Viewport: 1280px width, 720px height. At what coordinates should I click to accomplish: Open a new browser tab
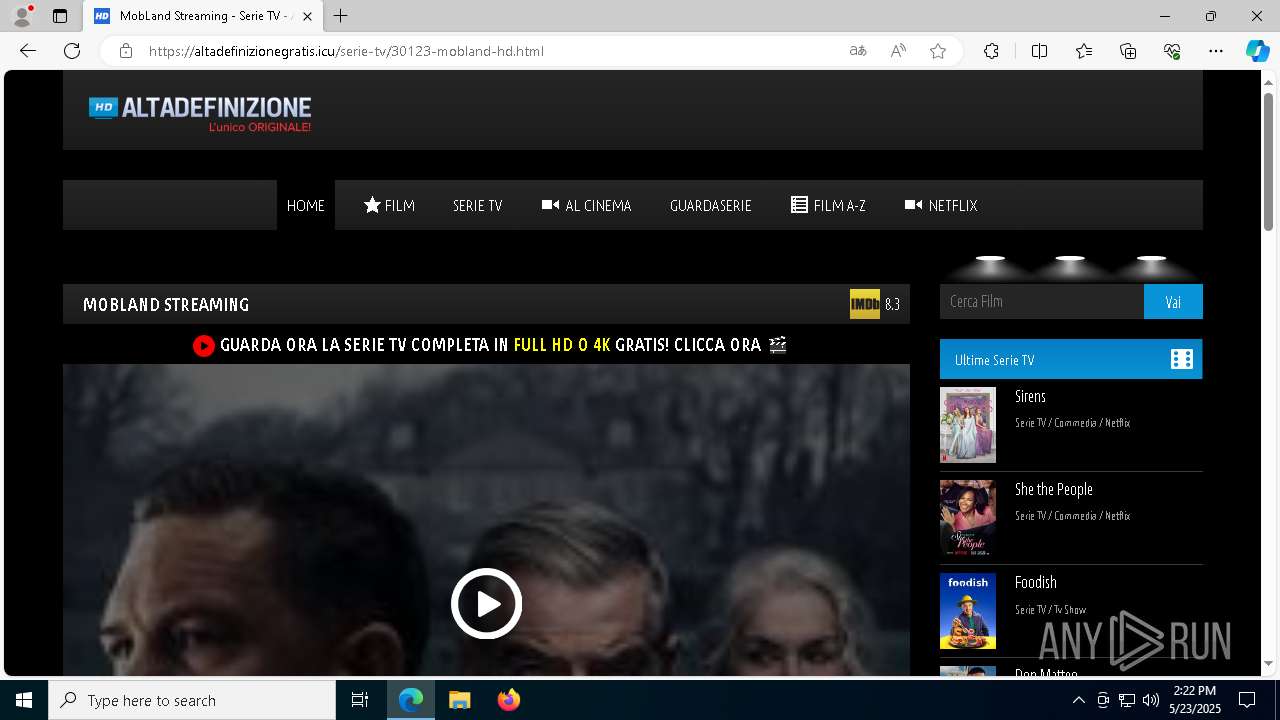(x=341, y=16)
